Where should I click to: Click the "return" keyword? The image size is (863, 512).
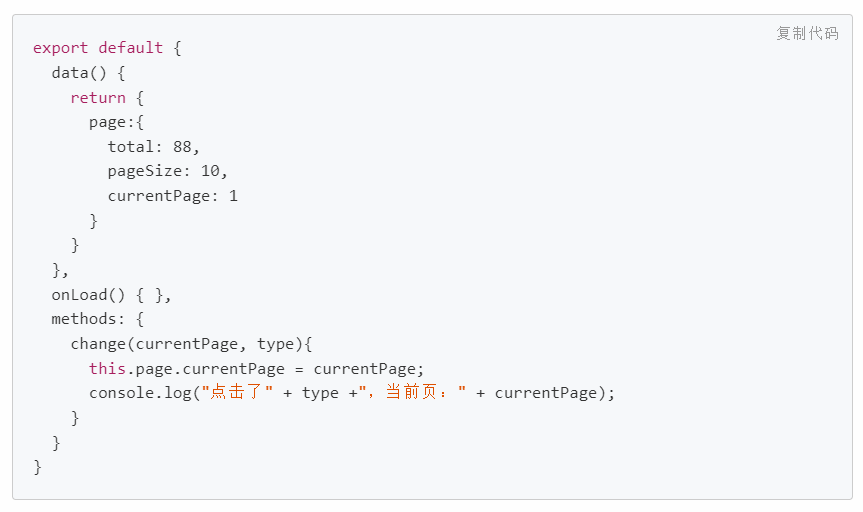coord(98,98)
